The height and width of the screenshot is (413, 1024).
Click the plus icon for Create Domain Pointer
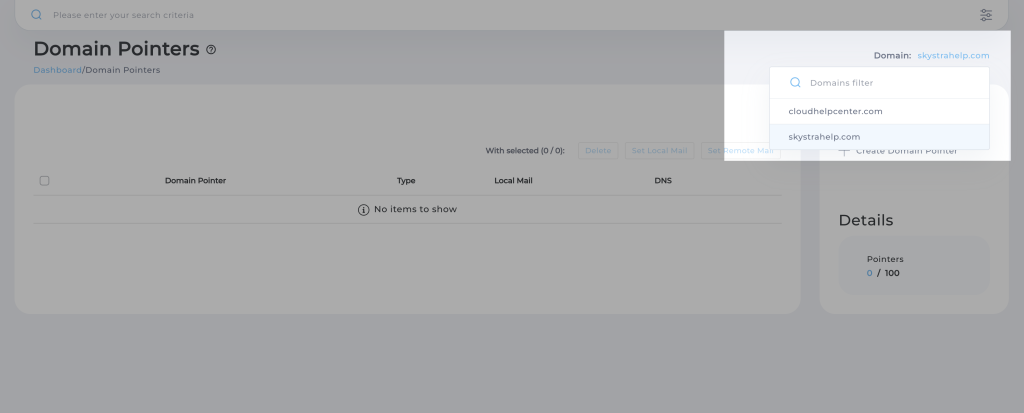click(x=844, y=151)
